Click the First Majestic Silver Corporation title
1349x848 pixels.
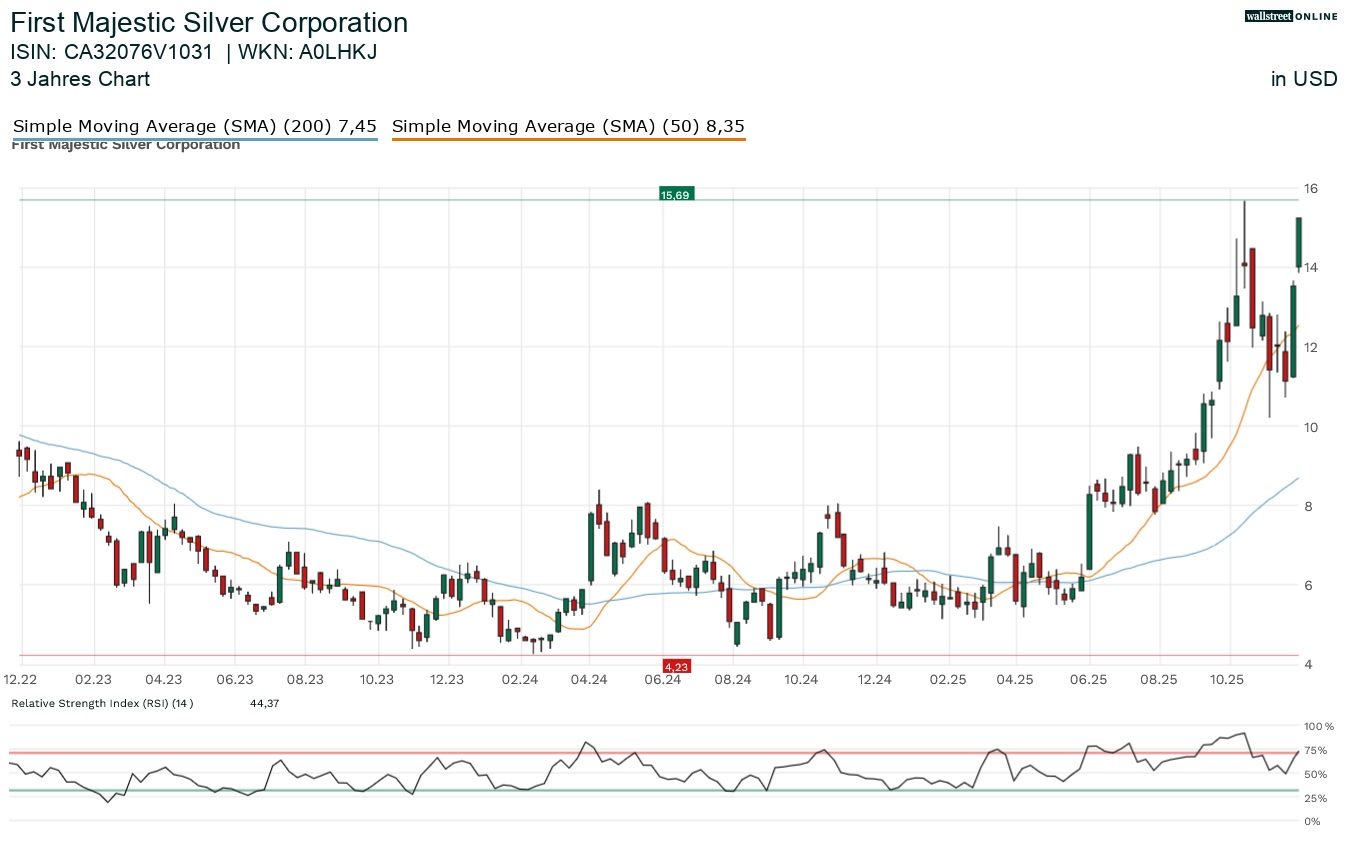pyautogui.click(x=209, y=23)
